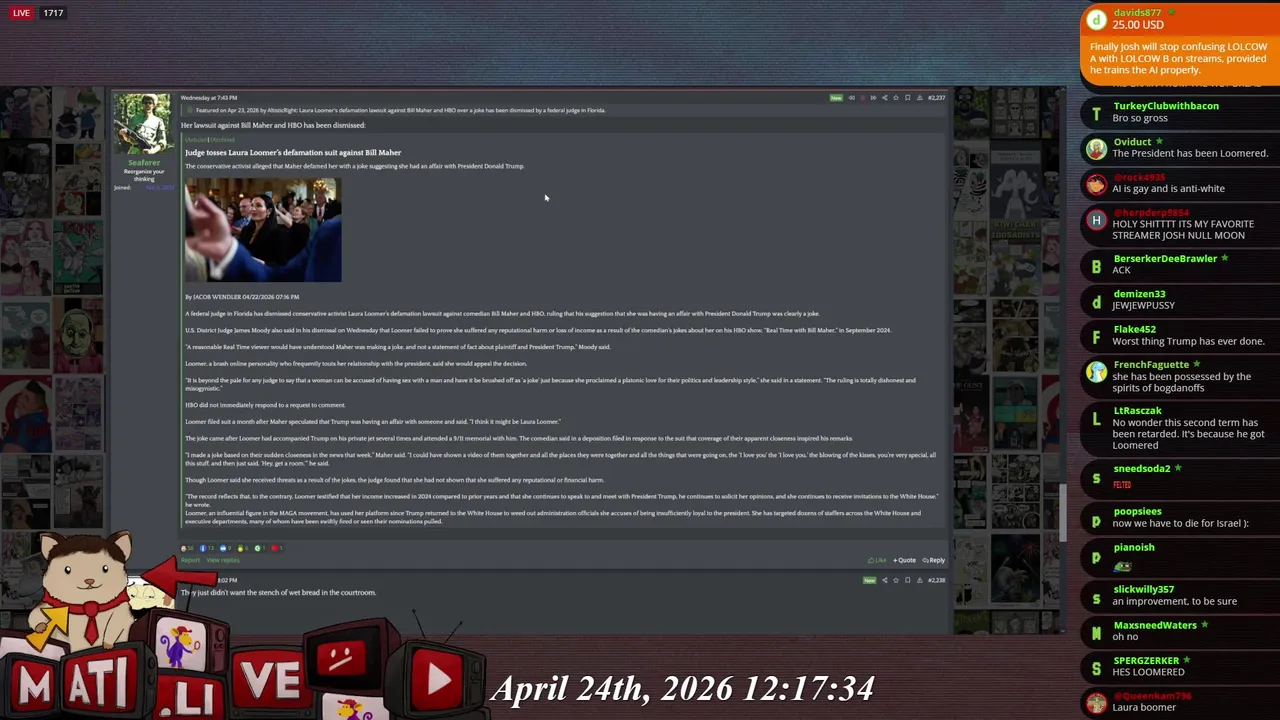Click Oviduct avatar in chat
The width and height of the screenshot is (1280, 720).
[x=1096, y=149]
